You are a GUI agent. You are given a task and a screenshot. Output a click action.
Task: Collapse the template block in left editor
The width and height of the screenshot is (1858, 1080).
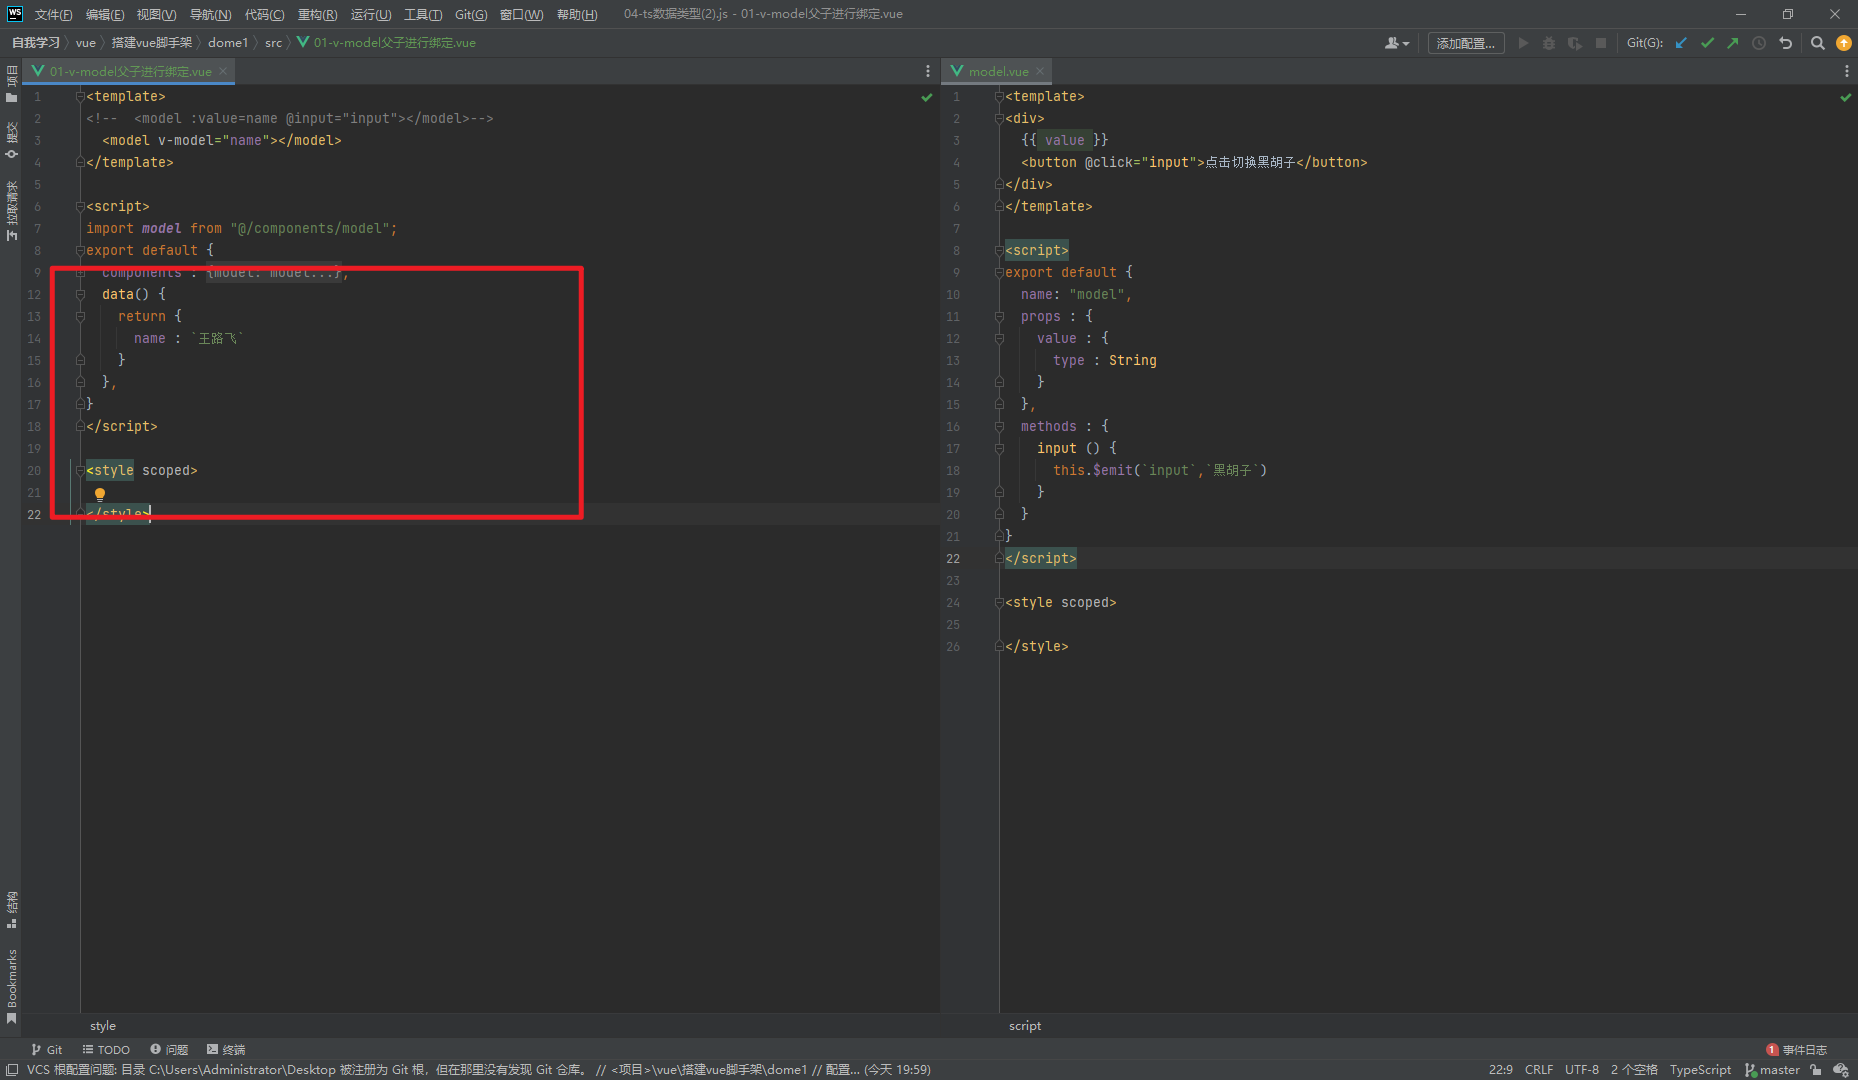coord(80,97)
